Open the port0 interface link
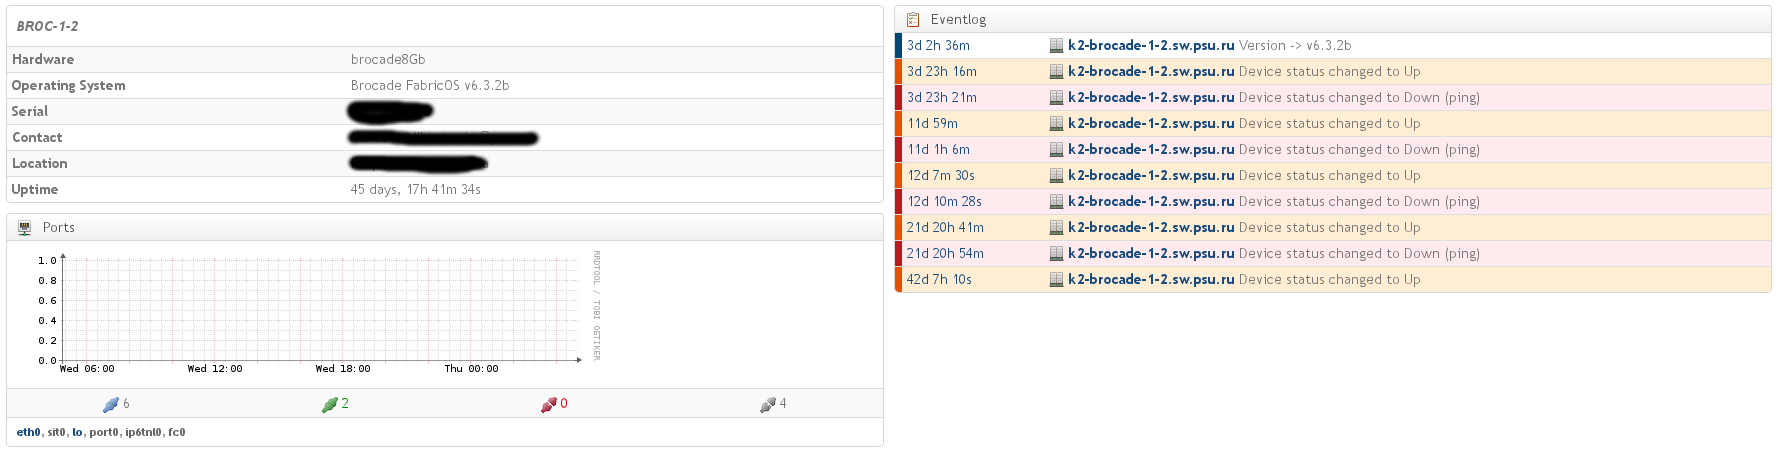This screenshot has height=457, width=1792. (104, 432)
